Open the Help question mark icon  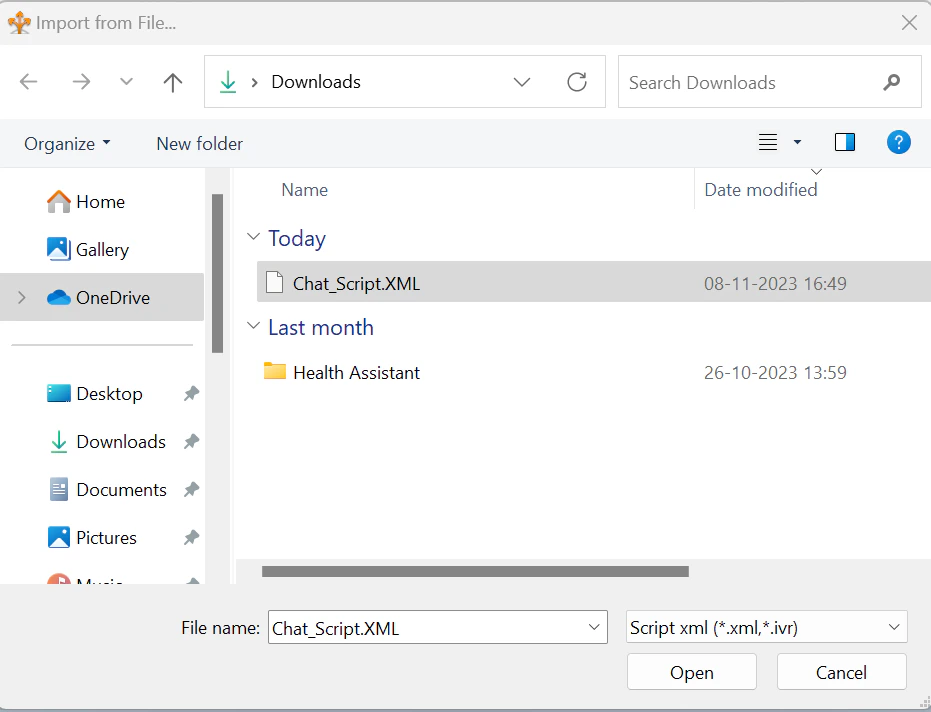pyautogui.click(x=898, y=142)
